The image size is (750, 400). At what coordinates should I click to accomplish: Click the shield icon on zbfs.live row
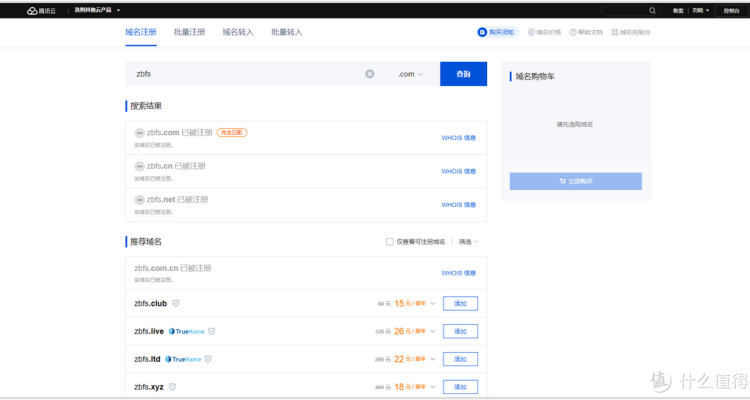211,331
